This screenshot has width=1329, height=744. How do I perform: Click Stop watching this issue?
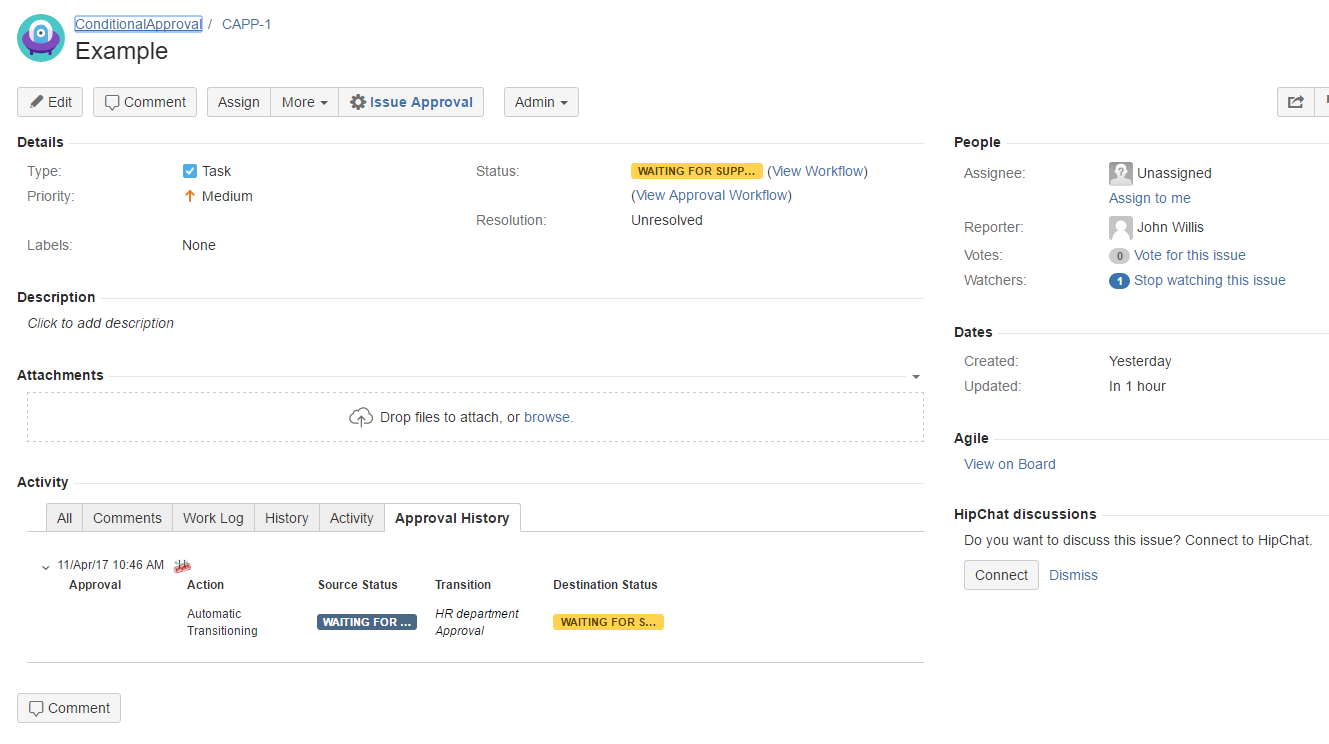tap(1209, 280)
